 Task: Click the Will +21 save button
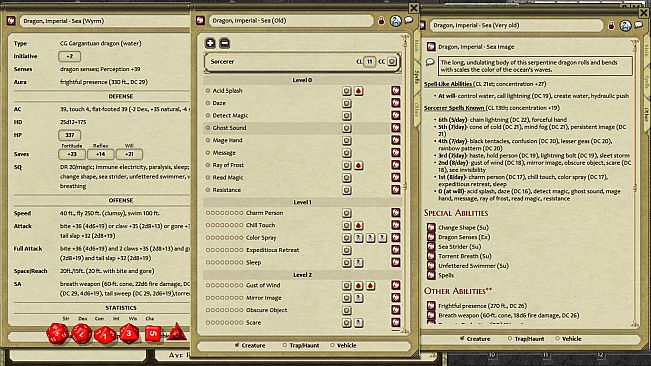129,154
